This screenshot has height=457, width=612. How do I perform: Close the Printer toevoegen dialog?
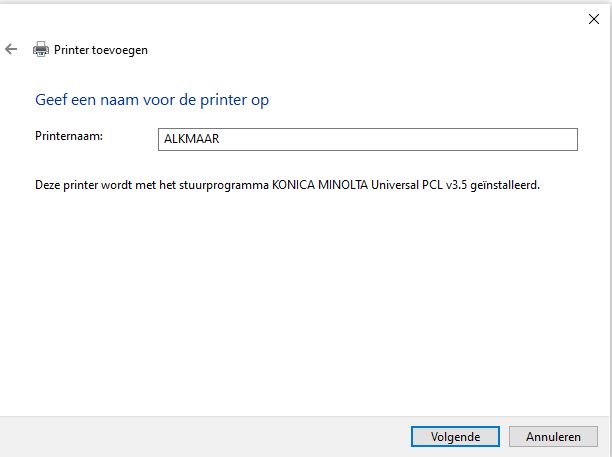click(587, 17)
